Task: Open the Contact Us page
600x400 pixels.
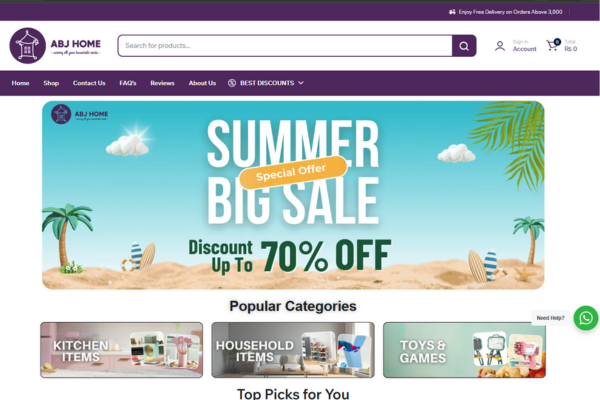Action: [89, 83]
